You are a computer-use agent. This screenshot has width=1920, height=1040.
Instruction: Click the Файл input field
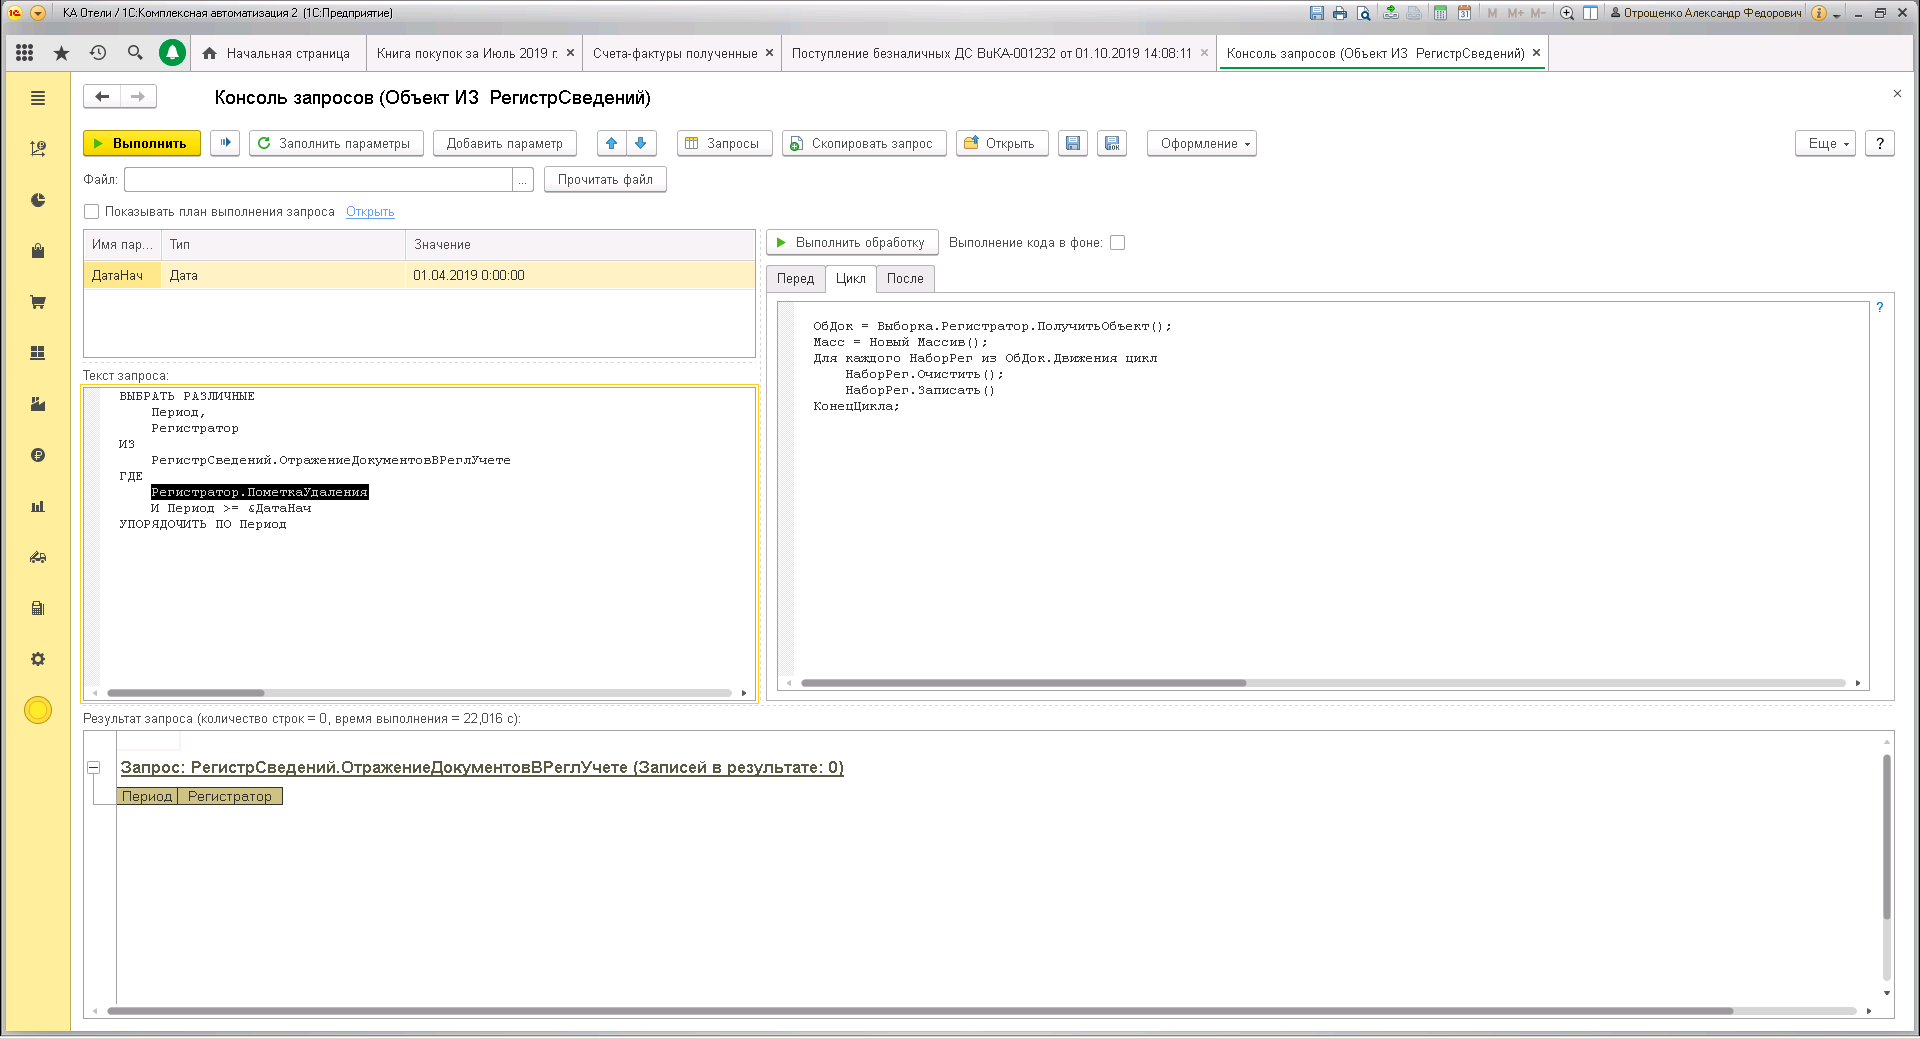(318, 180)
